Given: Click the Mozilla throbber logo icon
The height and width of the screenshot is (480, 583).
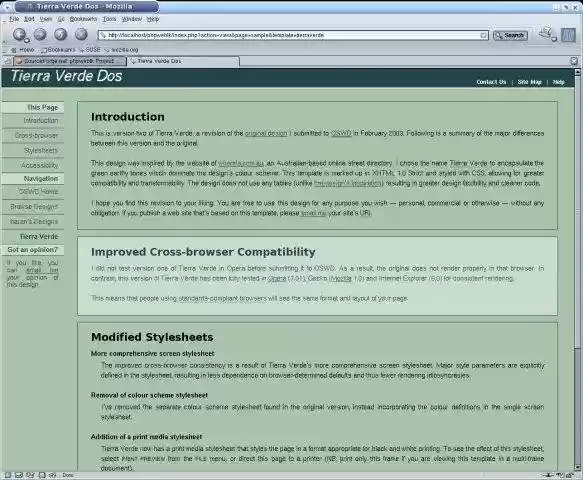Looking at the screenshot, I should click(x=568, y=35).
